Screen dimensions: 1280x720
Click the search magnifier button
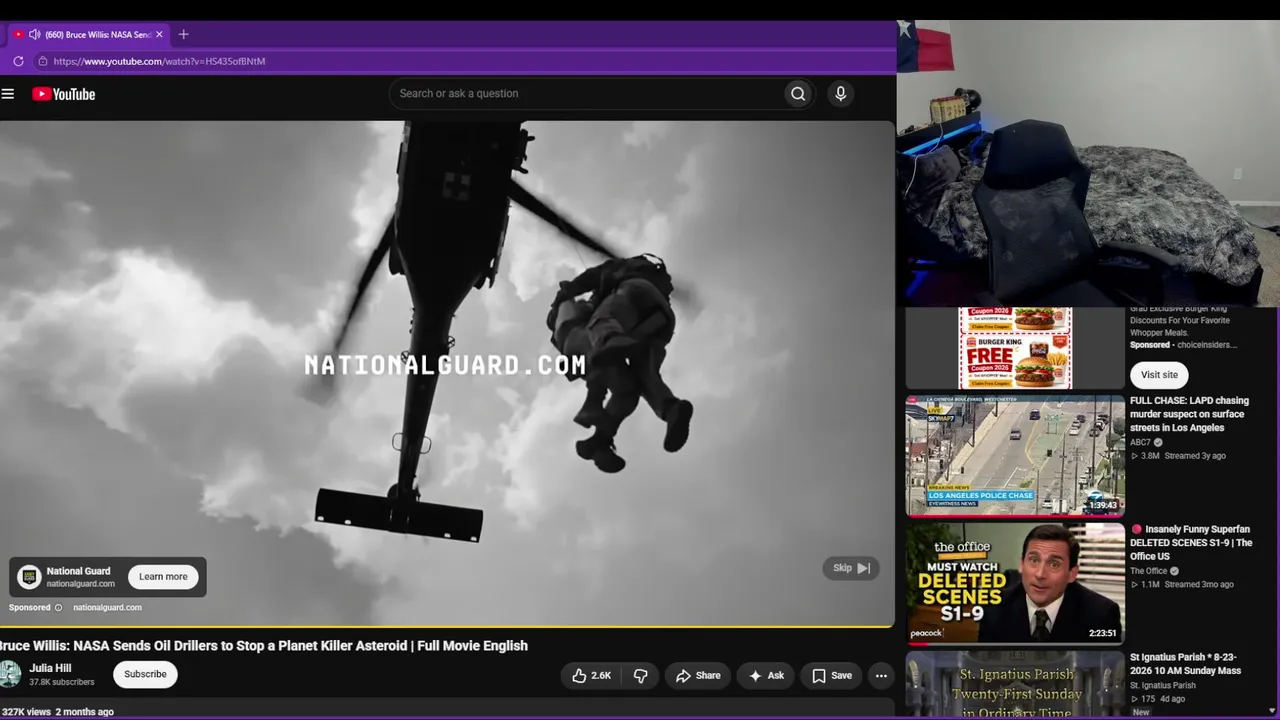798,94
